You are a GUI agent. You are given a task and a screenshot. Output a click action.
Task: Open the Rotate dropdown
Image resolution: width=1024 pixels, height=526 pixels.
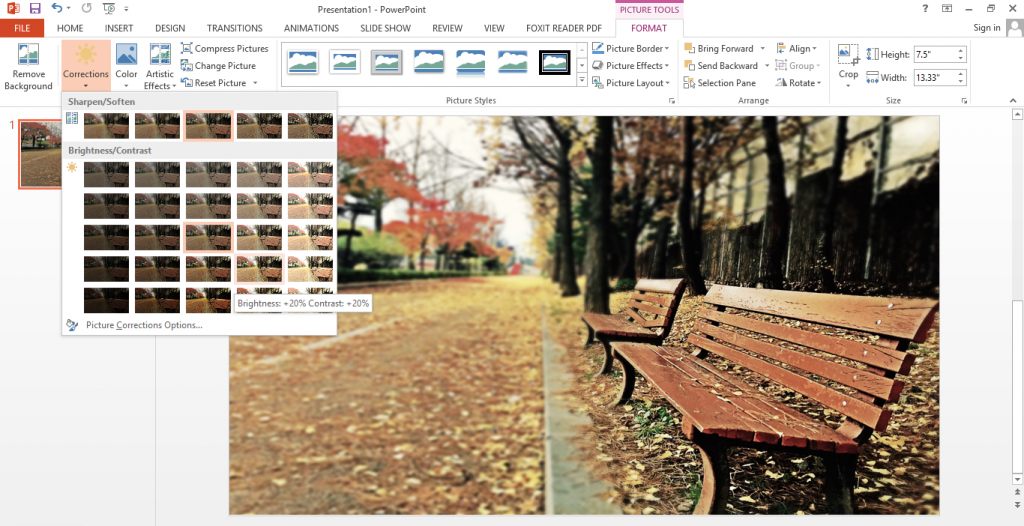pyautogui.click(x=799, y=83)
